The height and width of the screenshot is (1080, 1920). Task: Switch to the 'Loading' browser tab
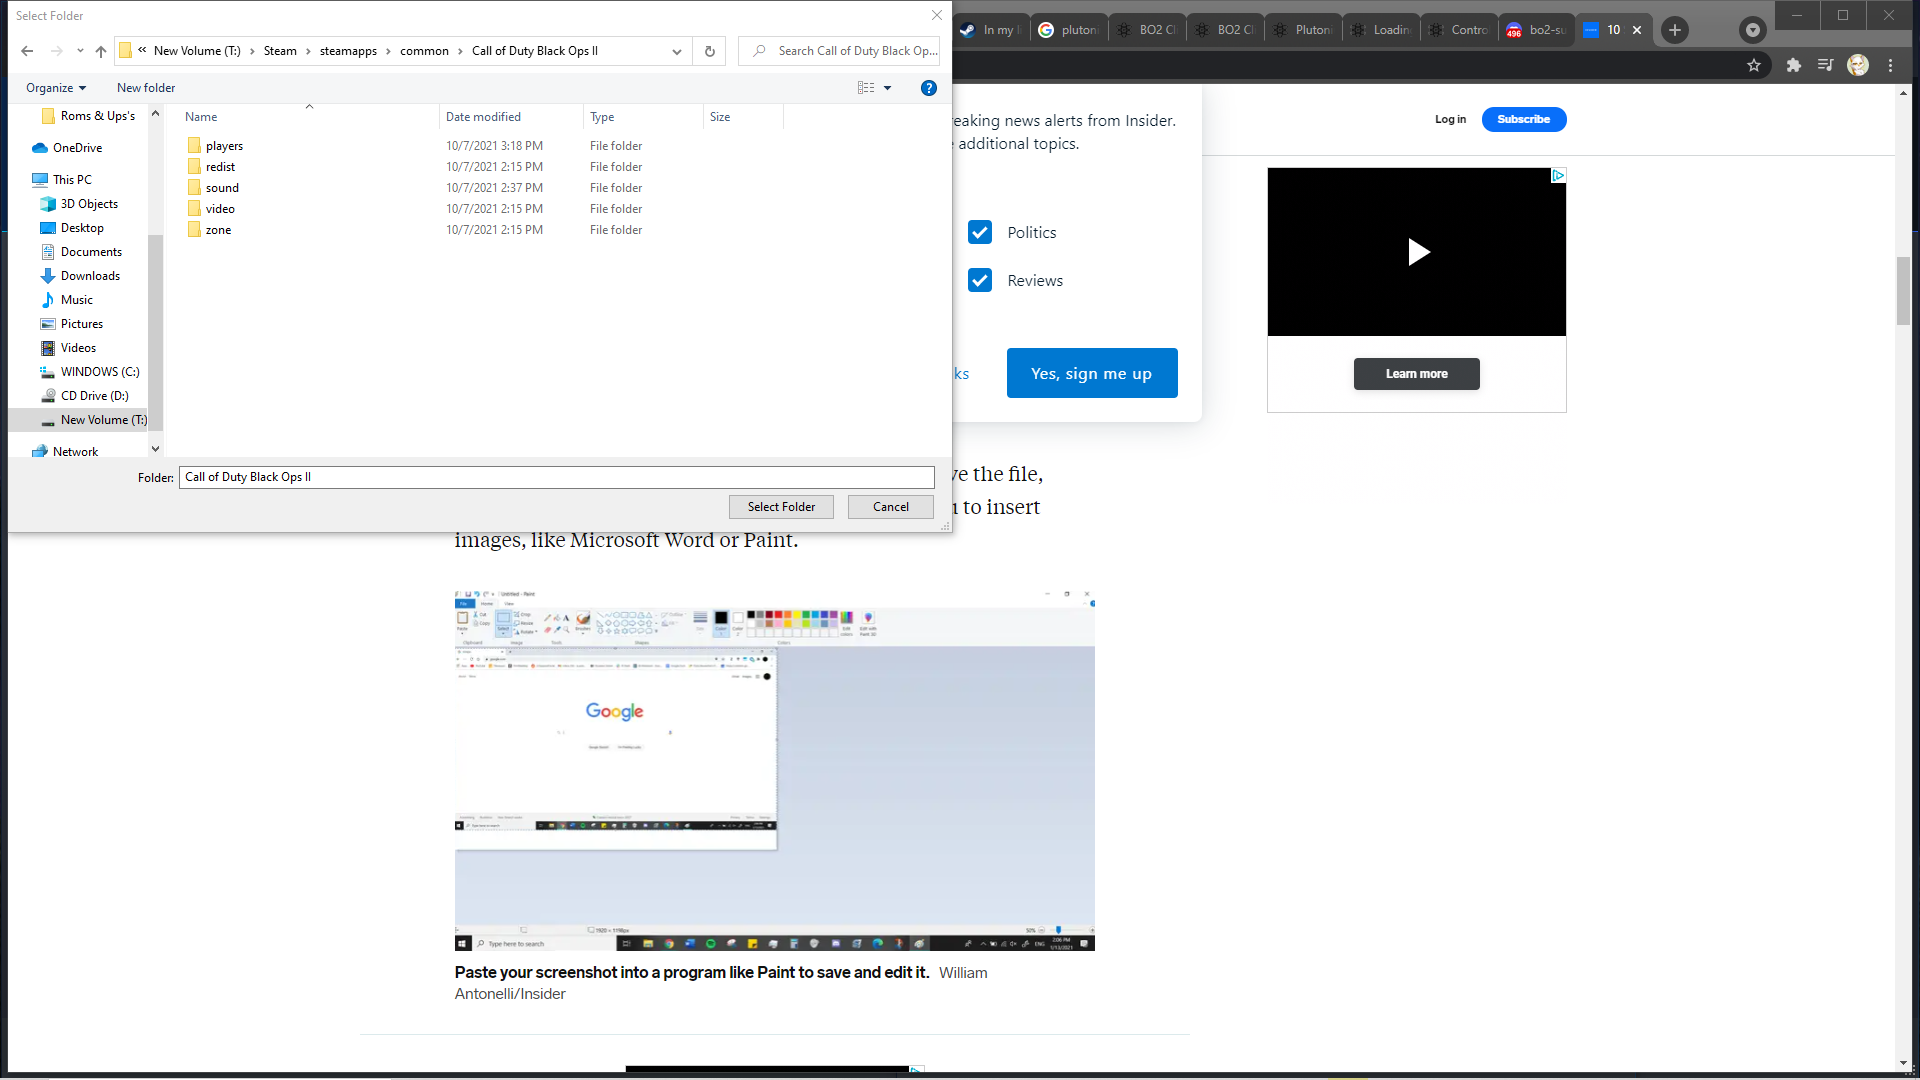(x=1381, y=30)
